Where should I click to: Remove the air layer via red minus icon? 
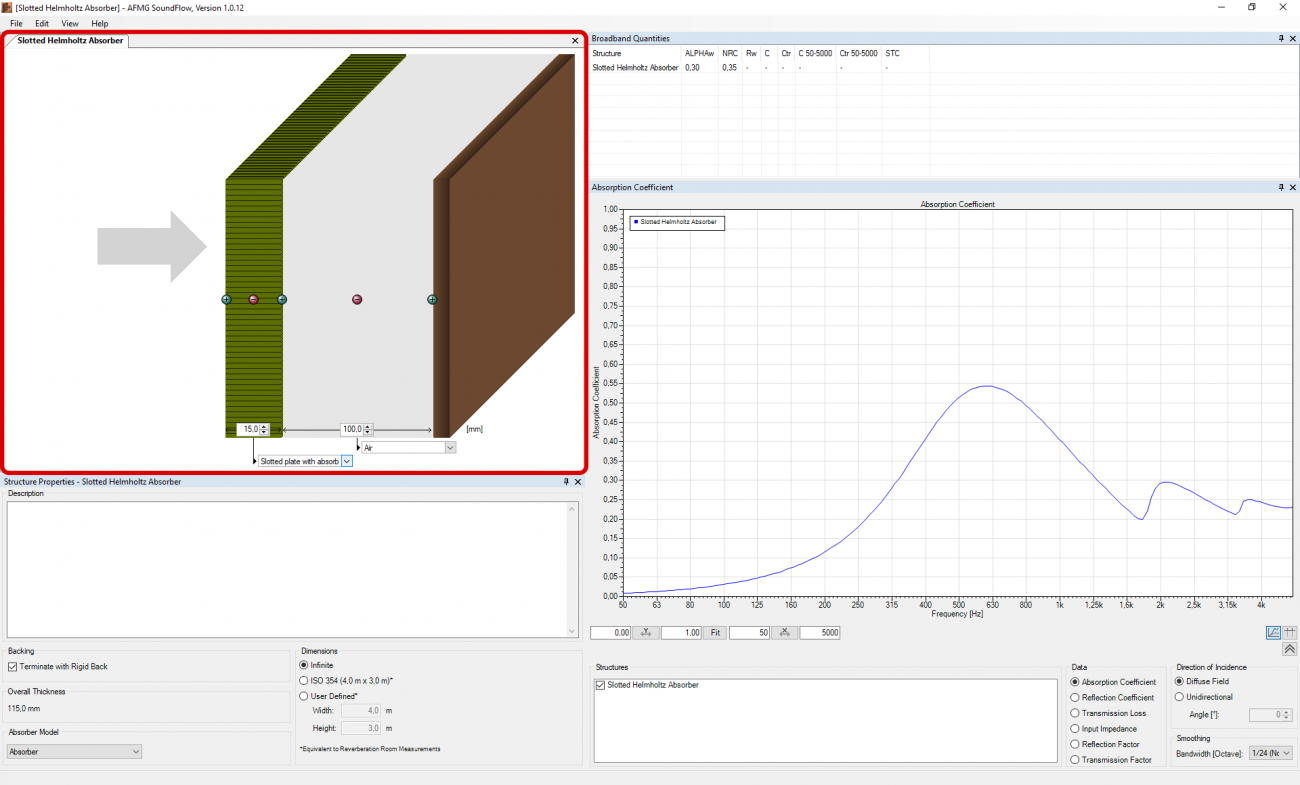pyautogui.click(x=357, y=299)
